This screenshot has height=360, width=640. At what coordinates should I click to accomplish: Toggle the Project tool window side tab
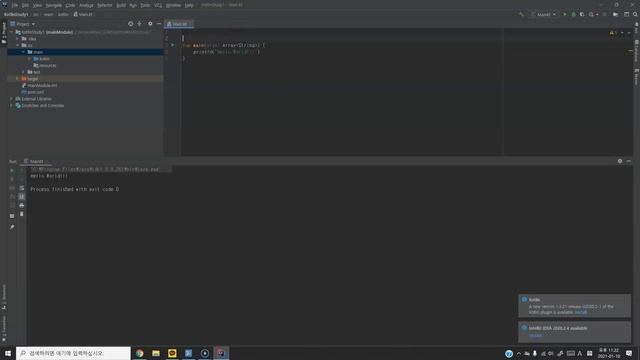pos(4,33)
